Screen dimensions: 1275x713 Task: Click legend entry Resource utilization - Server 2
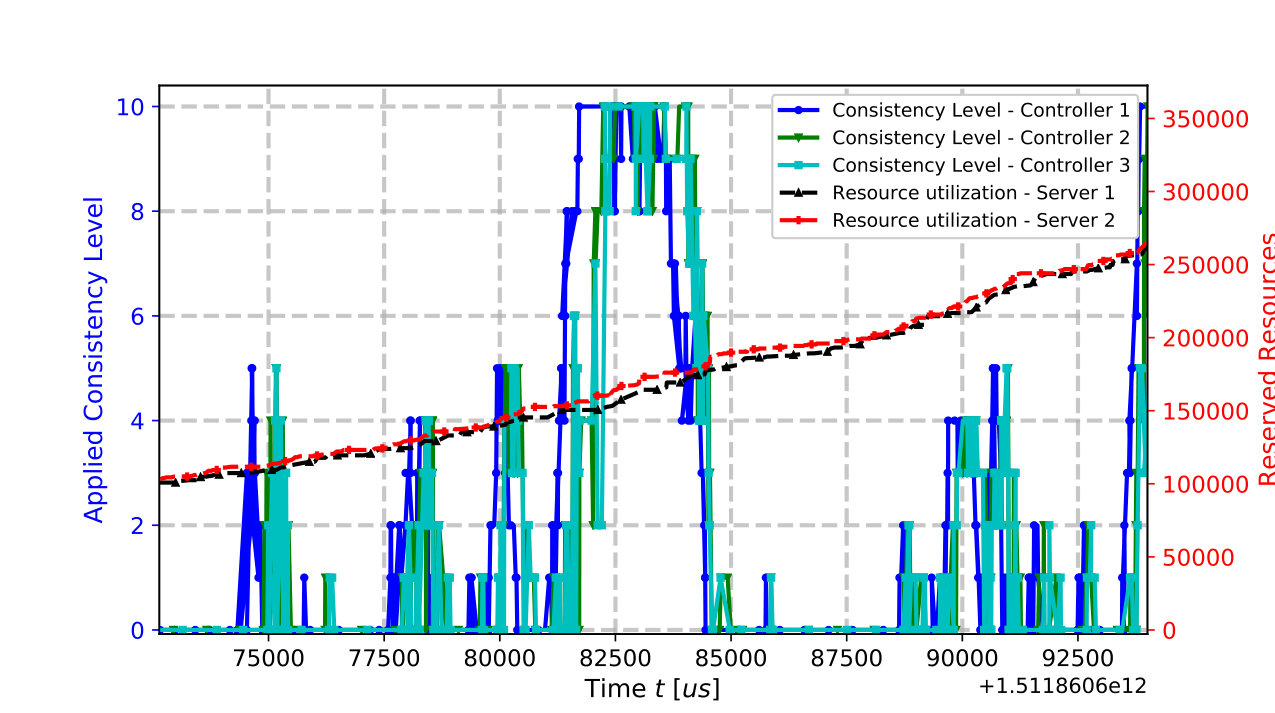coord(973,221)
